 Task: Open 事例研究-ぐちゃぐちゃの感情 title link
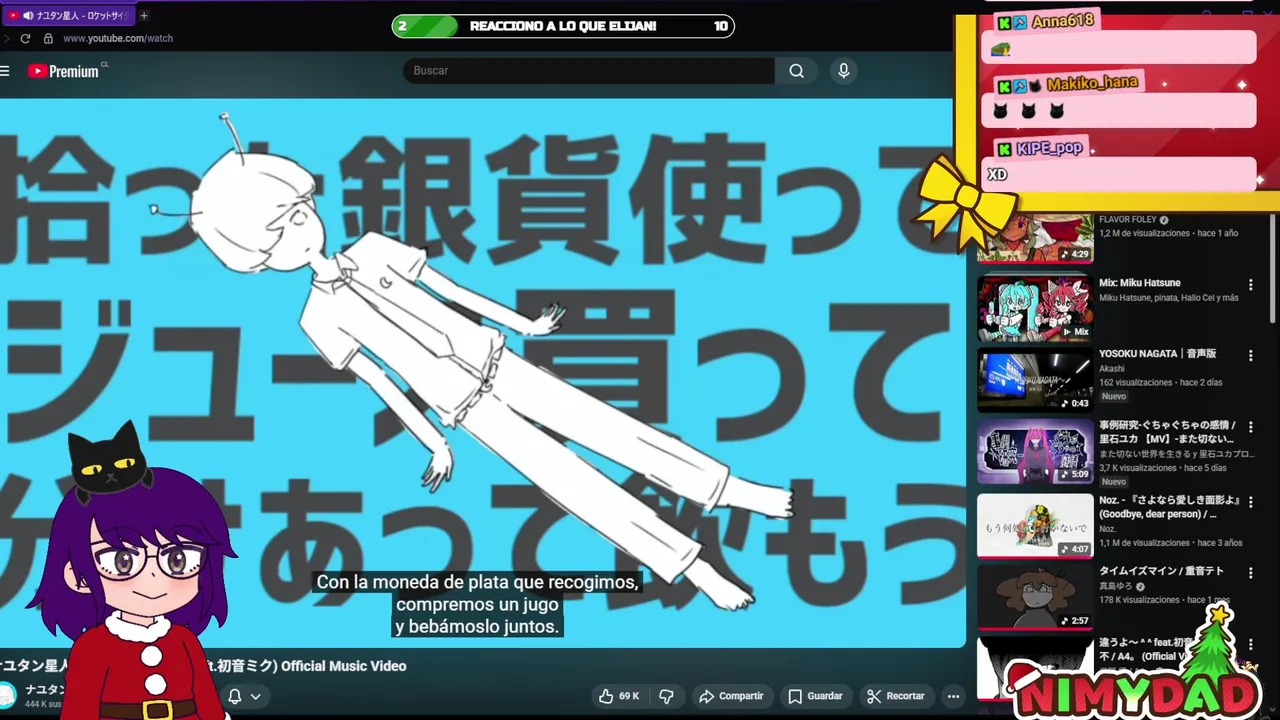click(1167, 432)
